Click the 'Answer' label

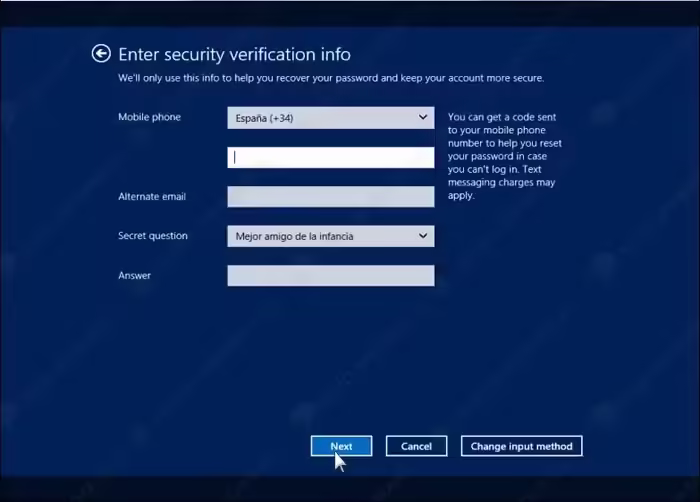(x=134, y=276)
